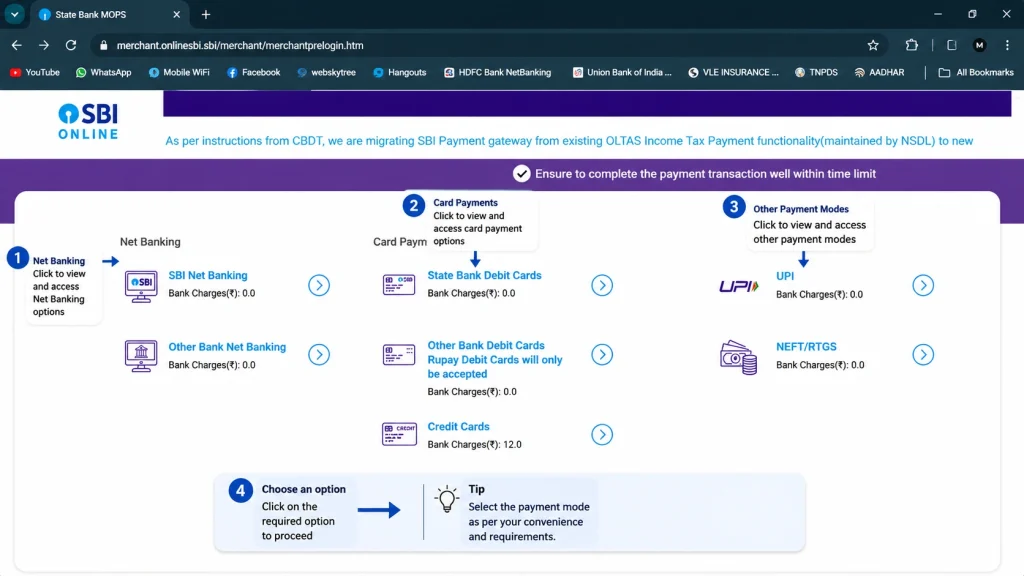Open Hangouts bookmark
This screenshot has height=576, width=1024.
[x=400, y=72]
